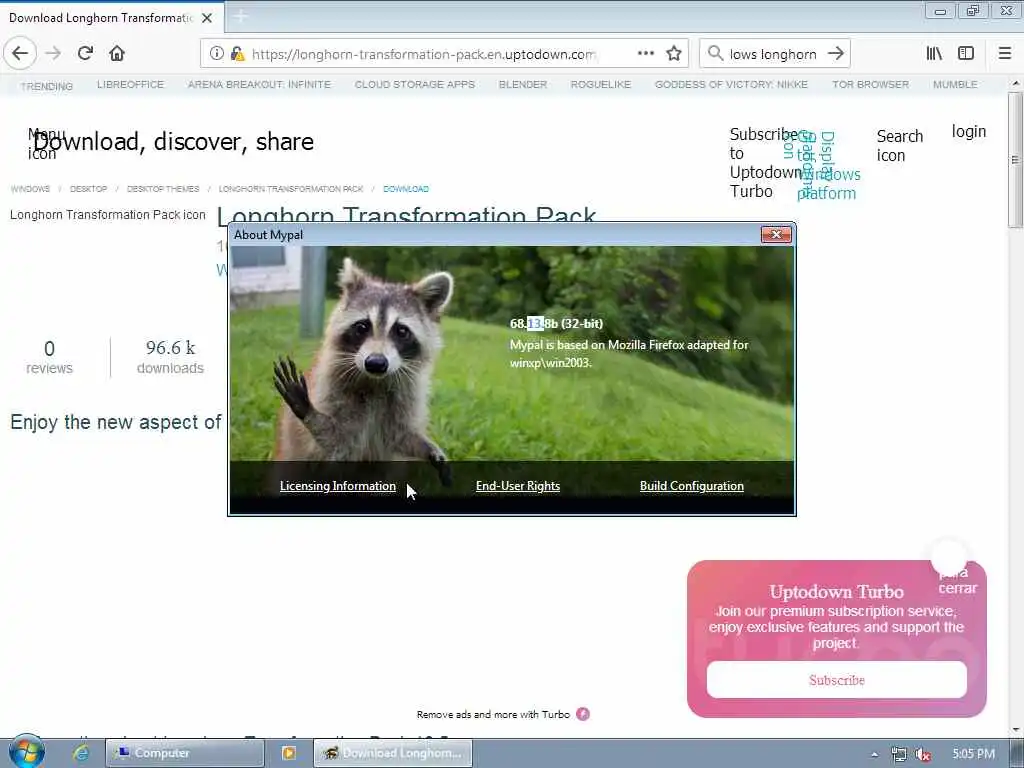Open the Windows Start orb

[26, 752]
